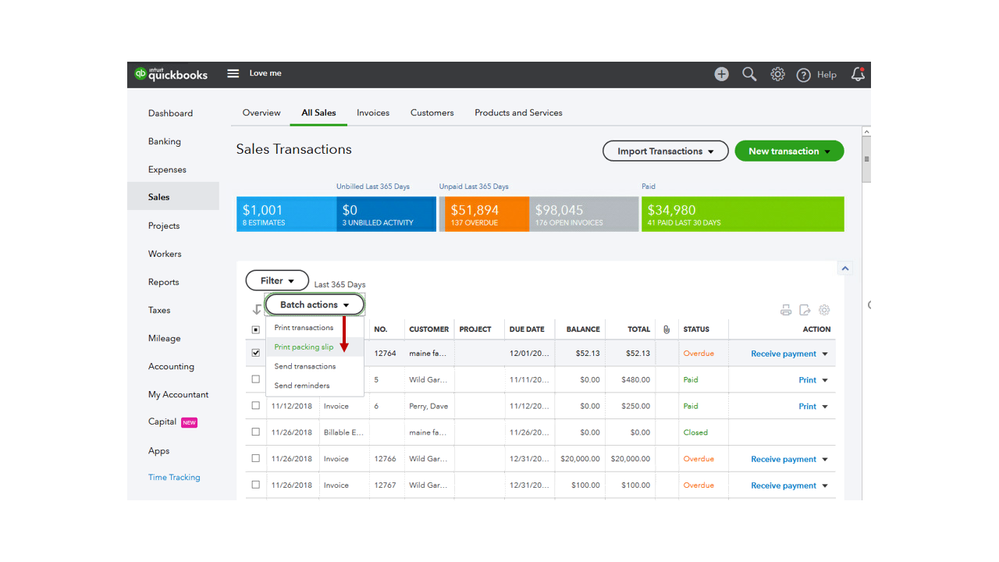
Task: Sort by Customer column header
Action: click(429, 329)
